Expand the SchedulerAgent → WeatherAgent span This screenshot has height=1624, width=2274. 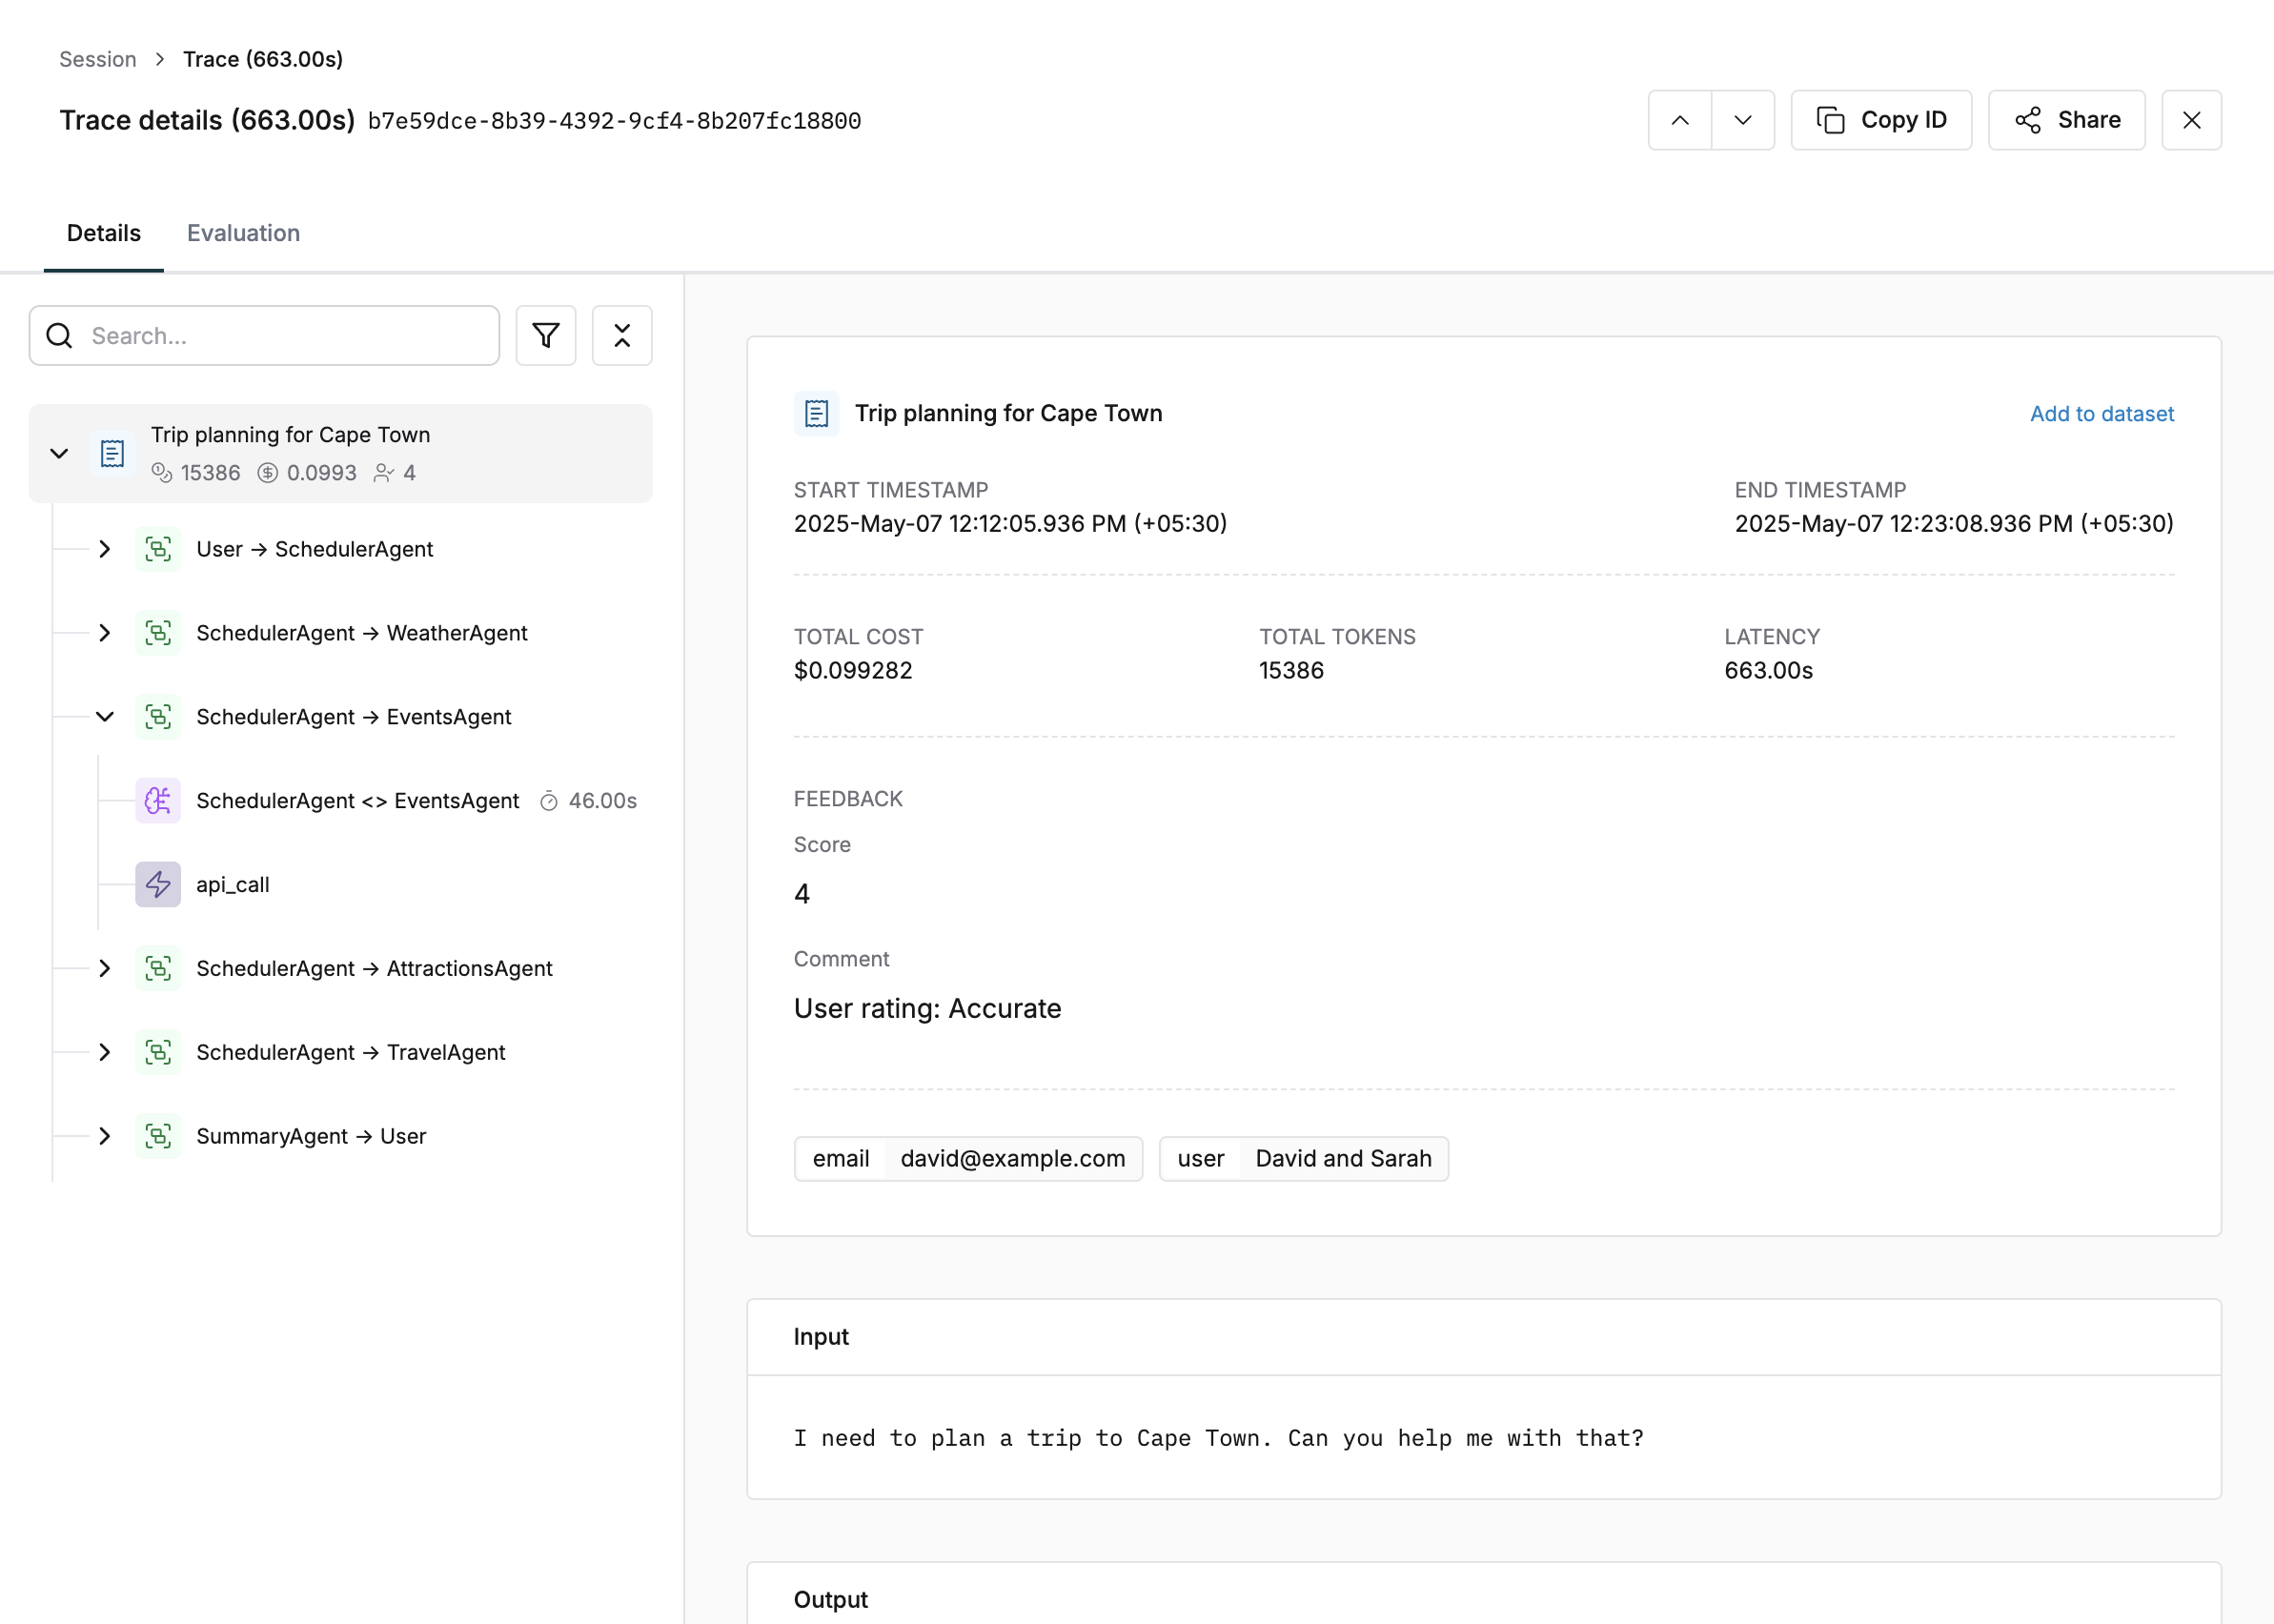point(105,633)
